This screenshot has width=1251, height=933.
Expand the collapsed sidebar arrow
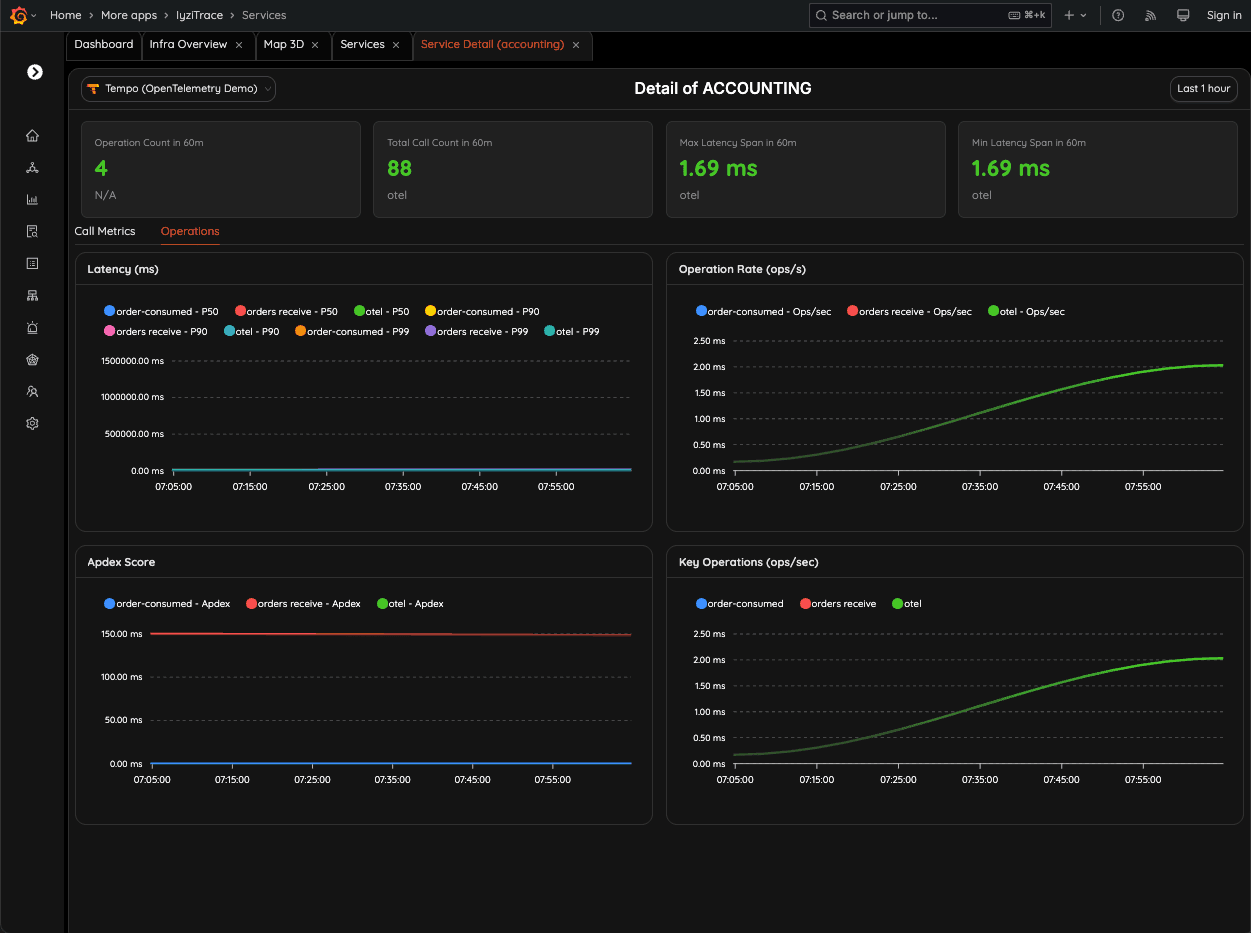coord(35,72)
